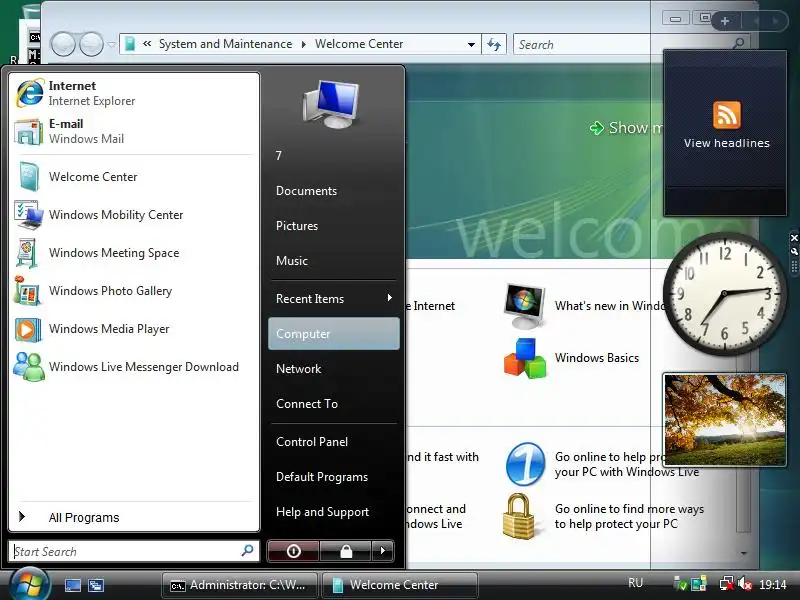Open clock gadget options wrench

pyautogui.click(x=794, y=251)
